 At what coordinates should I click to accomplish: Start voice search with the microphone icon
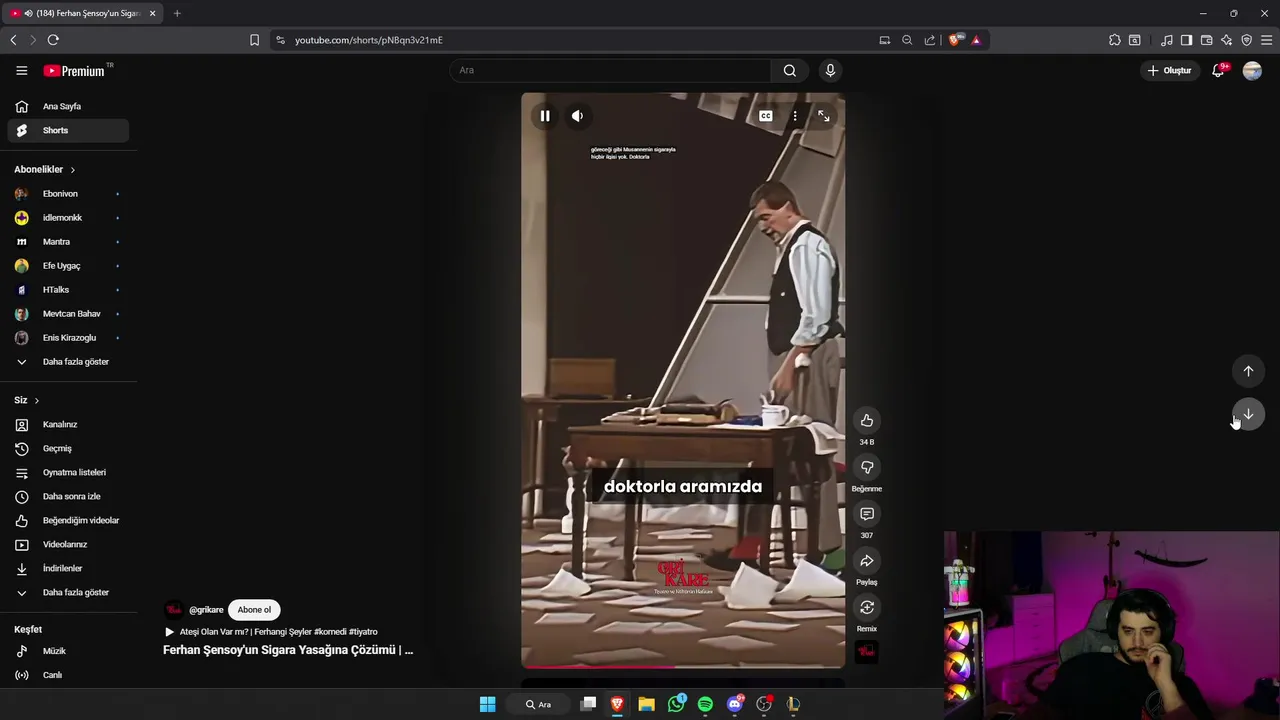(830, 70)
